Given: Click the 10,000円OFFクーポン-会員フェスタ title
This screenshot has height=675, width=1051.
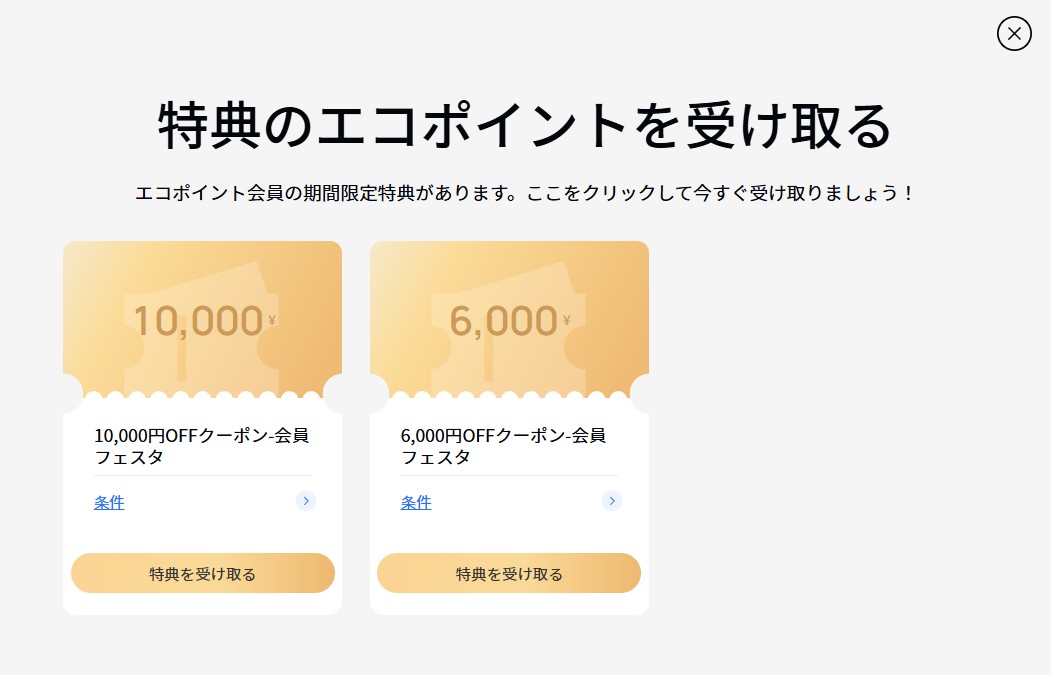Looking at the screenshot, I should tap(202, 446).
